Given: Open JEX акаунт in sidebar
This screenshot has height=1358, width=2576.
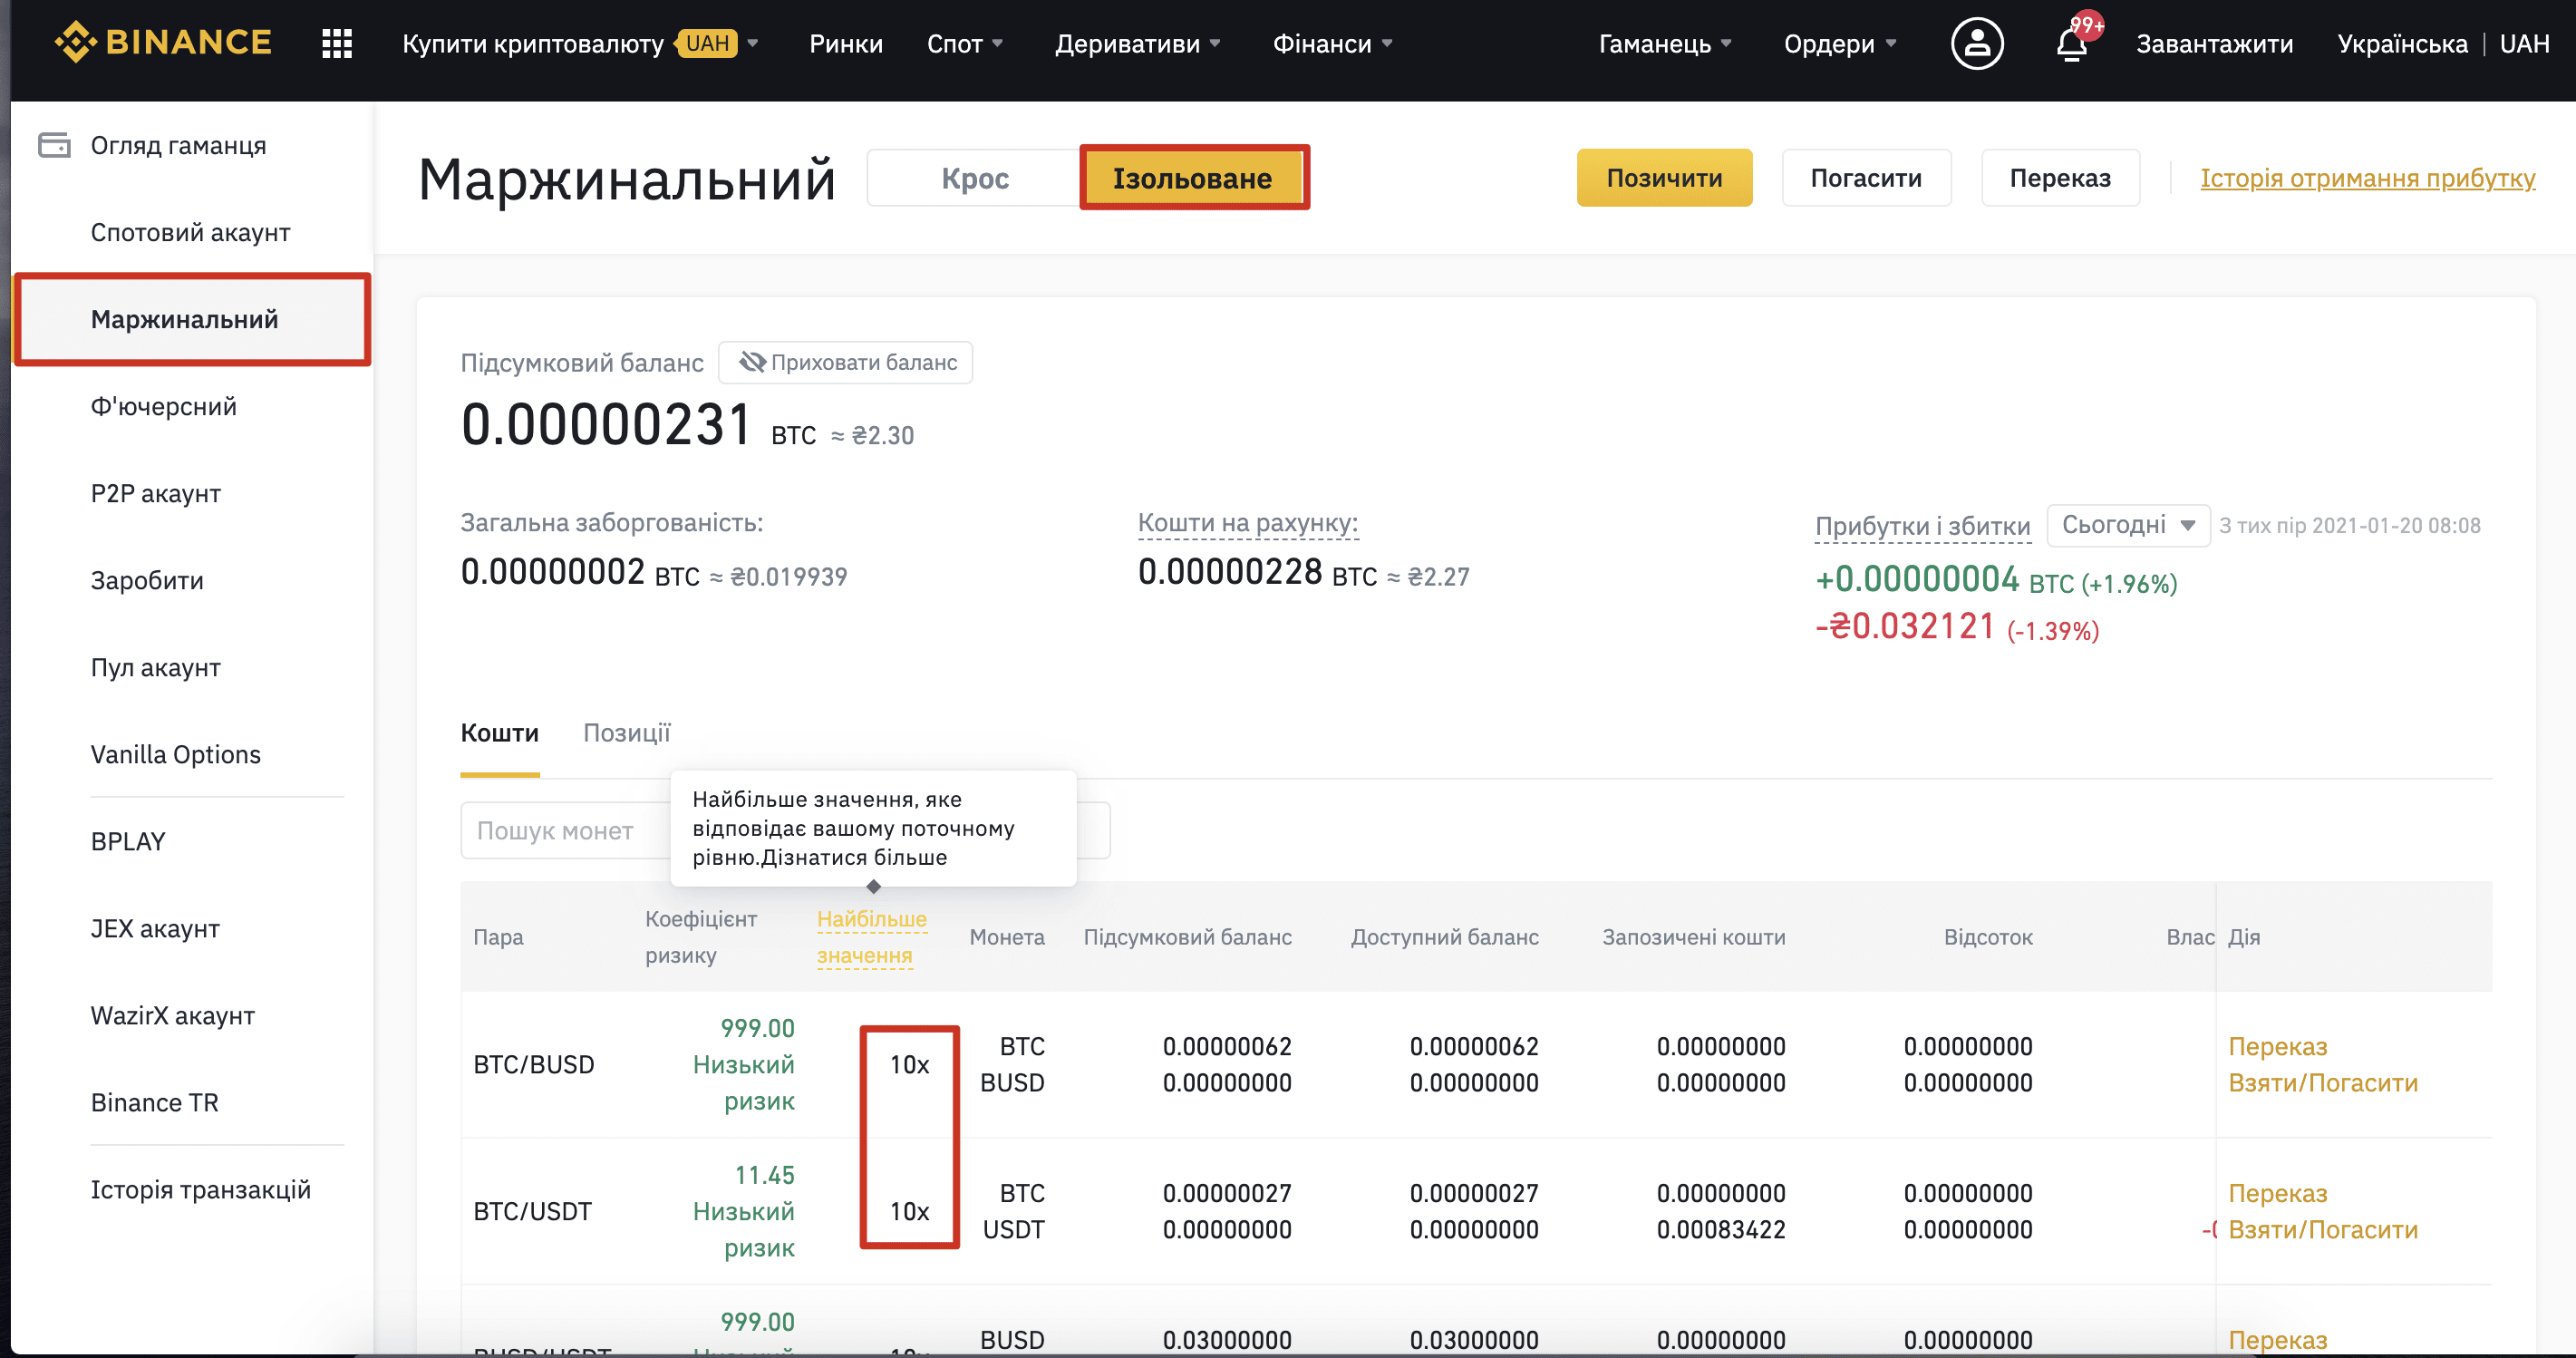Looking at the screenshot, I should (155, 929).
